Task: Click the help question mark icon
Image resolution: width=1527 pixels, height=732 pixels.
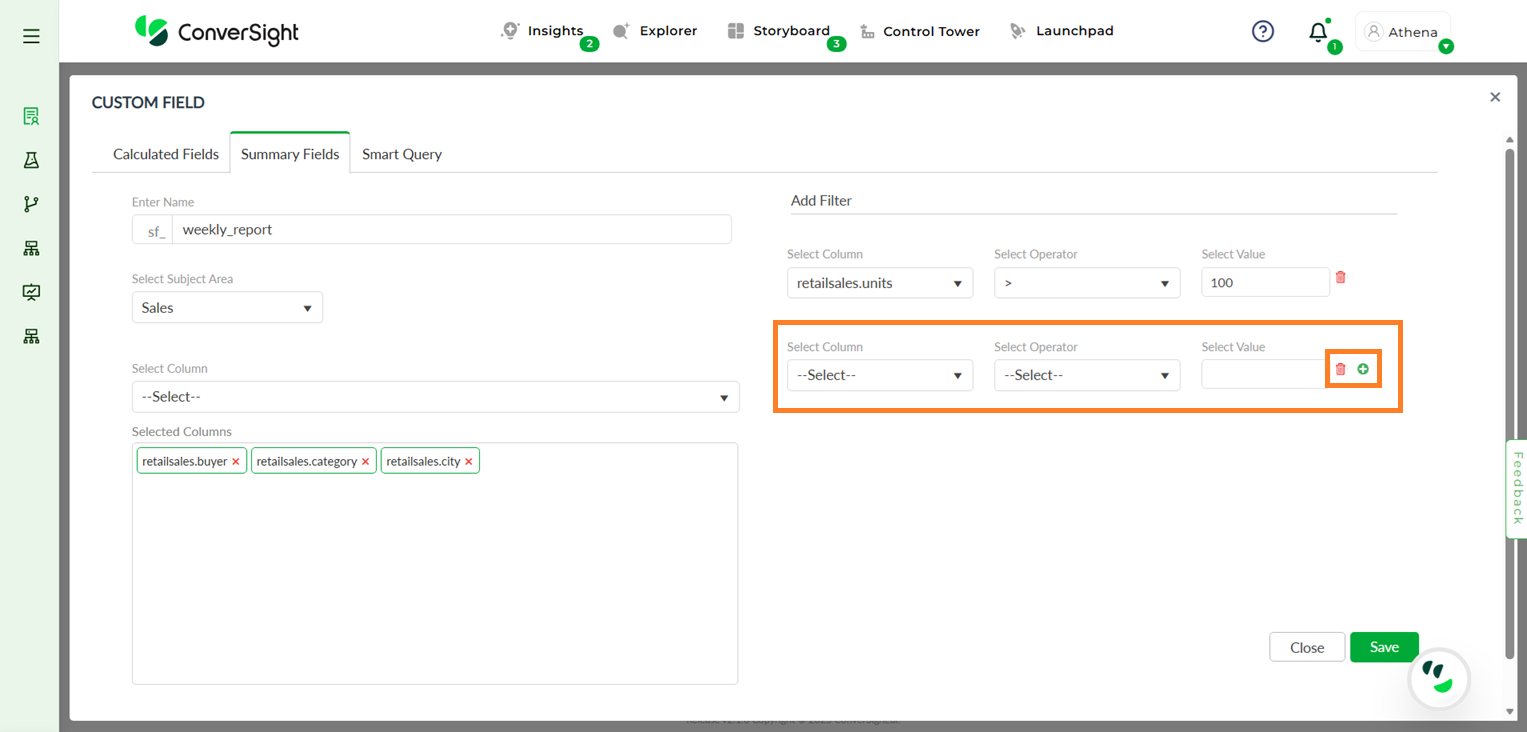Action: click(x=1263, y=32)
